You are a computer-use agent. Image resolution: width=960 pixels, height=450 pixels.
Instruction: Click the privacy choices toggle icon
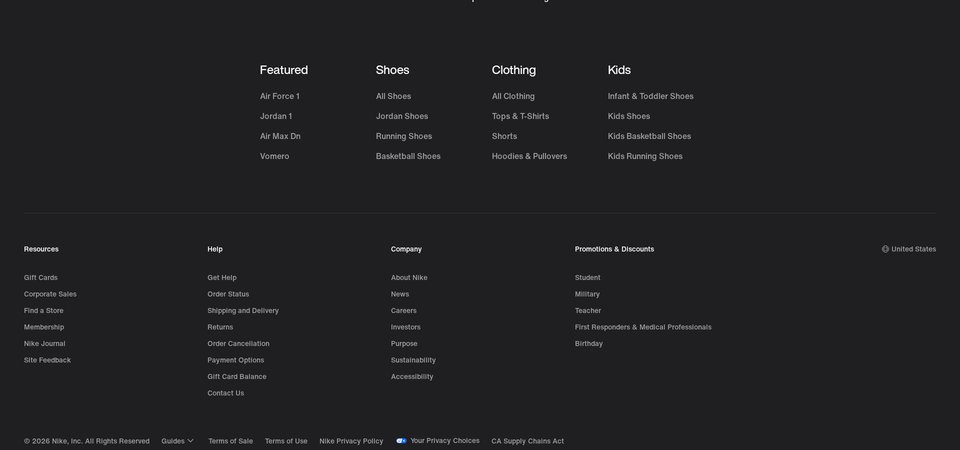[401, 441]
